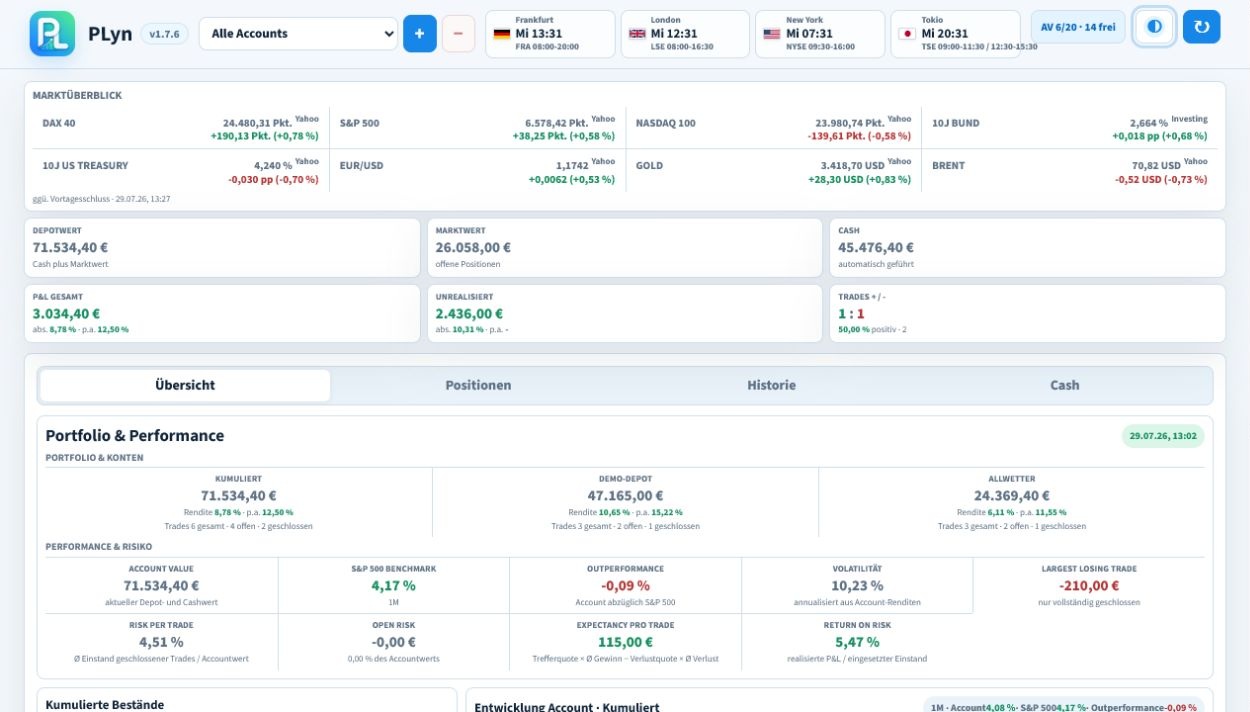Click the PLyn app logo icon

[52, 33]
